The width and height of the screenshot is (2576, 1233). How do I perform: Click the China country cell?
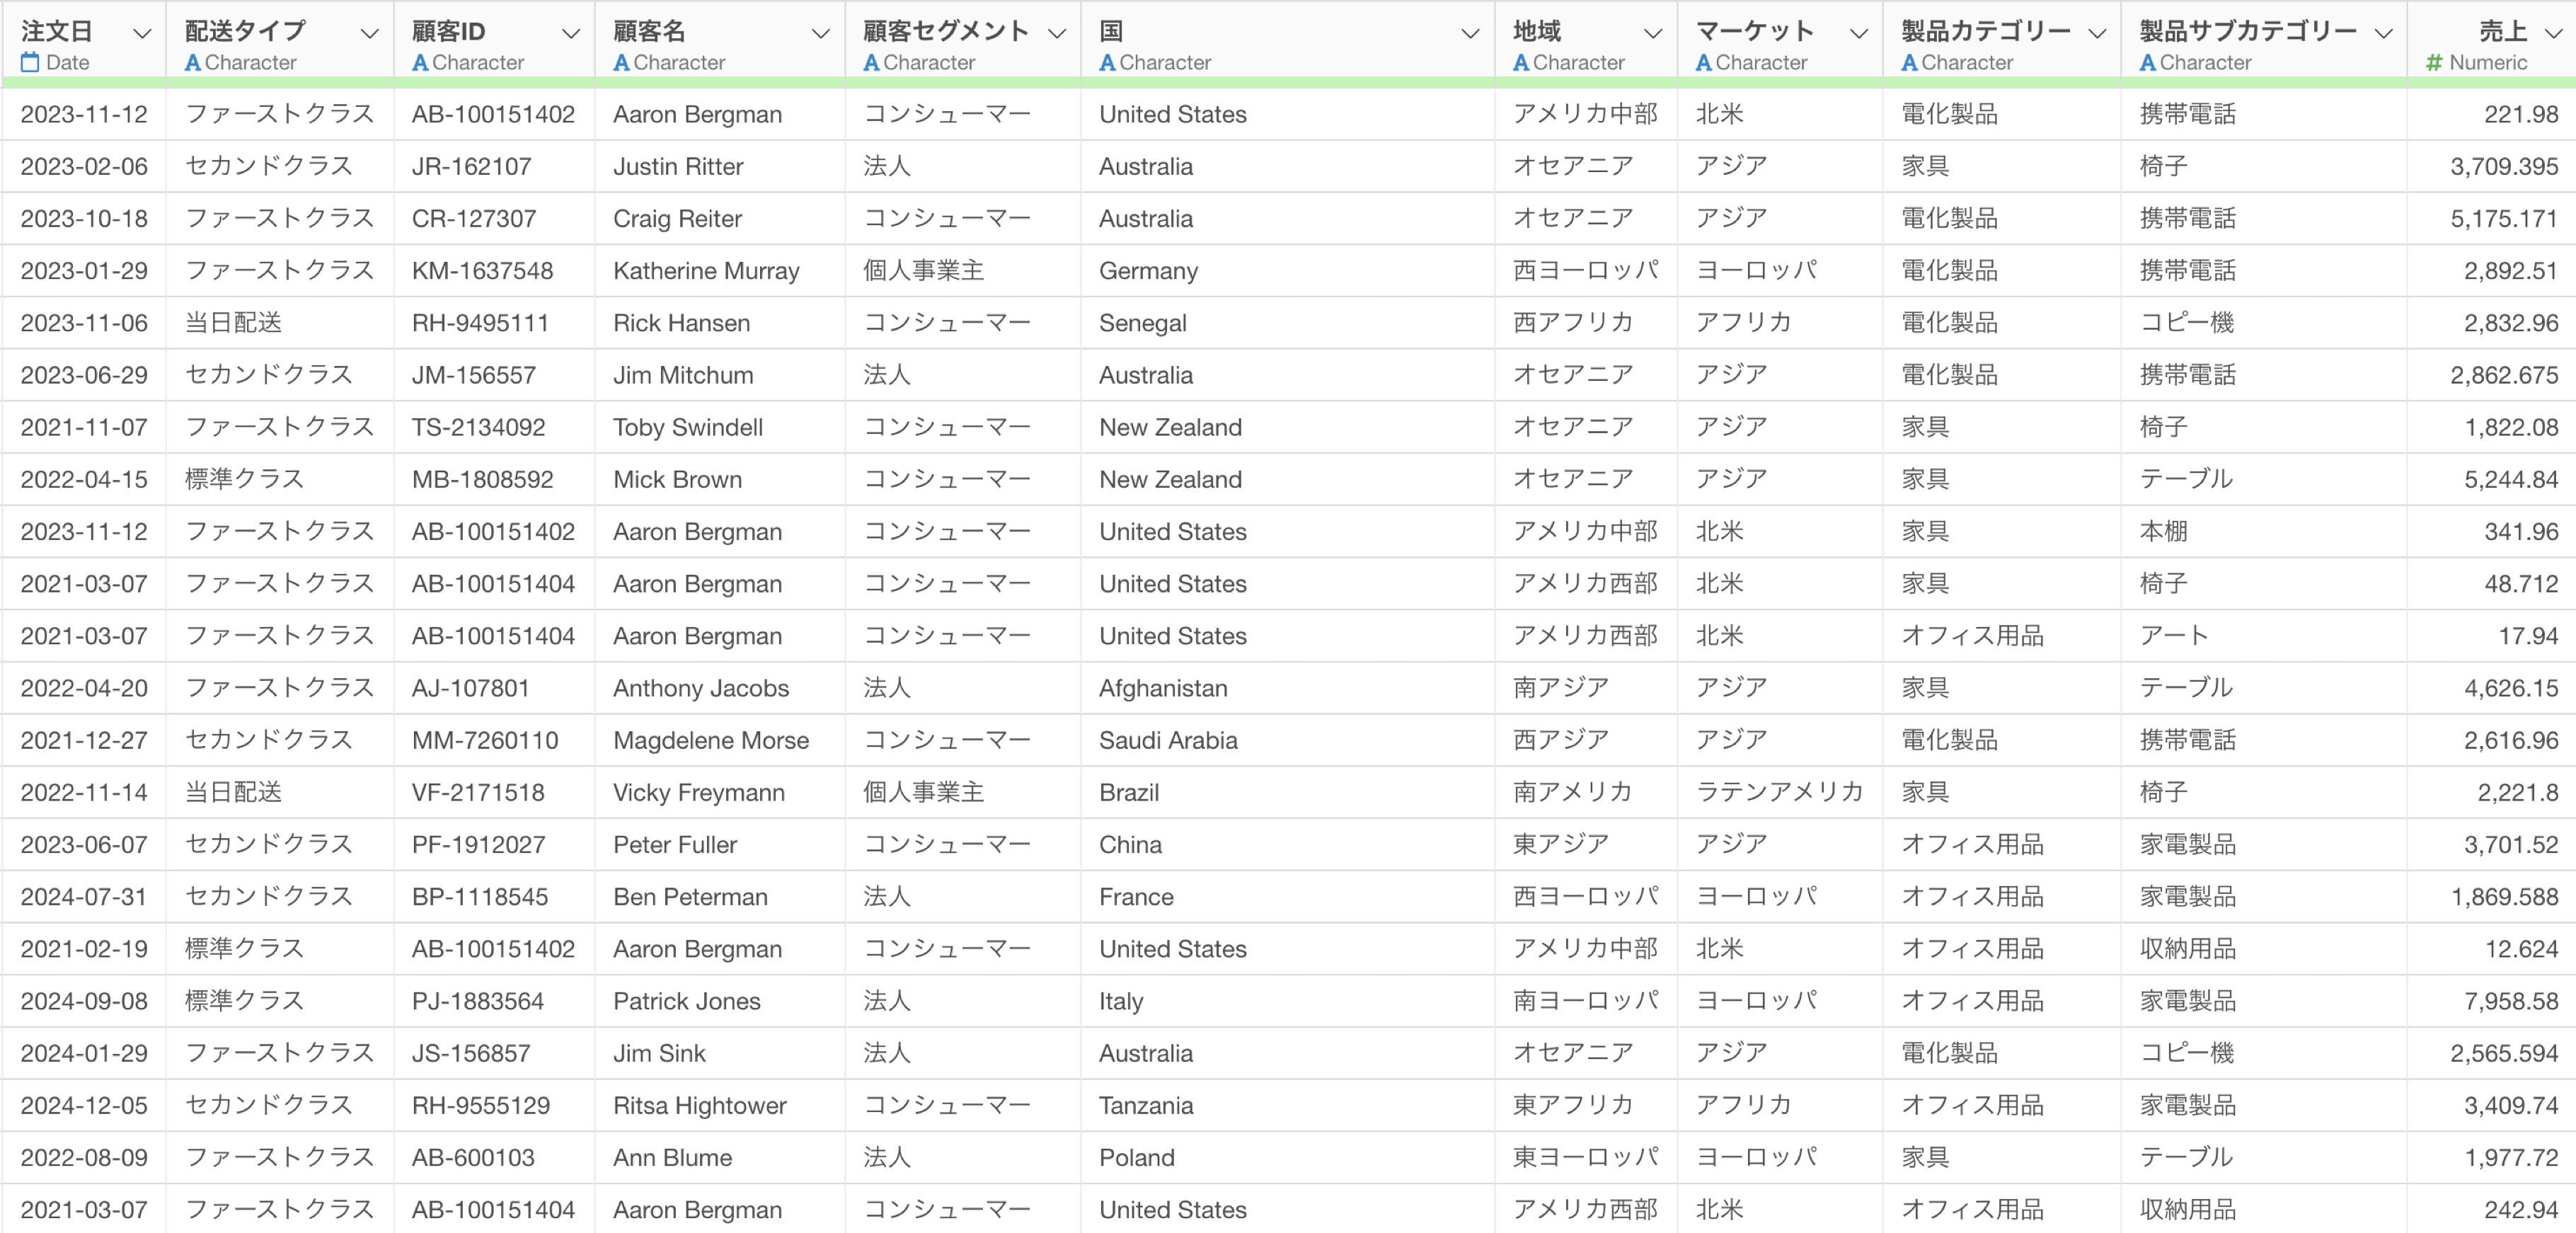coord(1130,844)
